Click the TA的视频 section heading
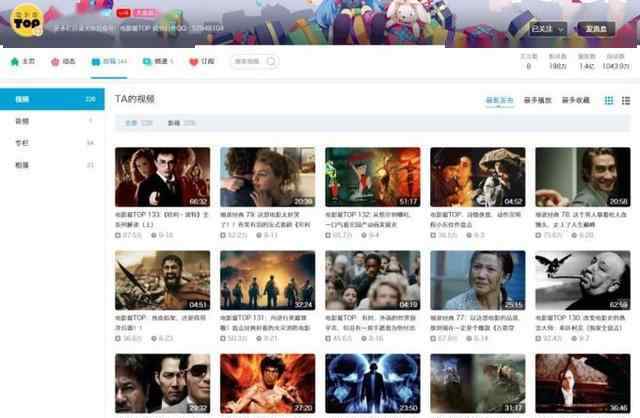 [135, 99]
